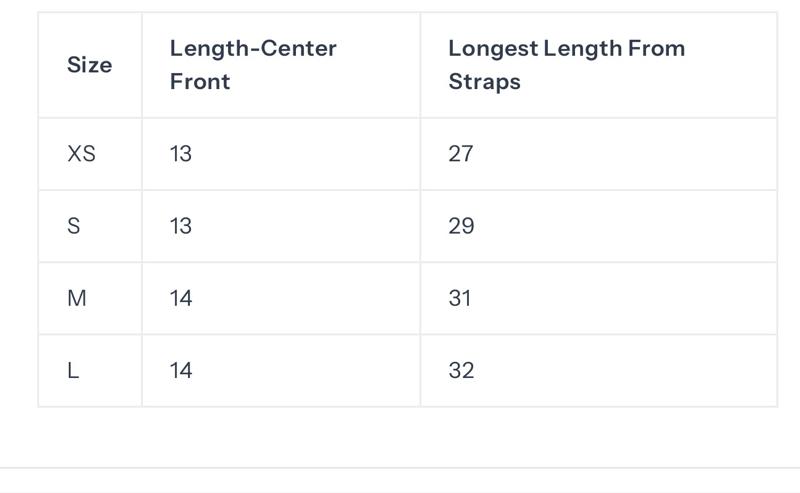This screenshot has height=493, width=800.
Task: Click the strap length value 27
Action: [x=461, y=154]
